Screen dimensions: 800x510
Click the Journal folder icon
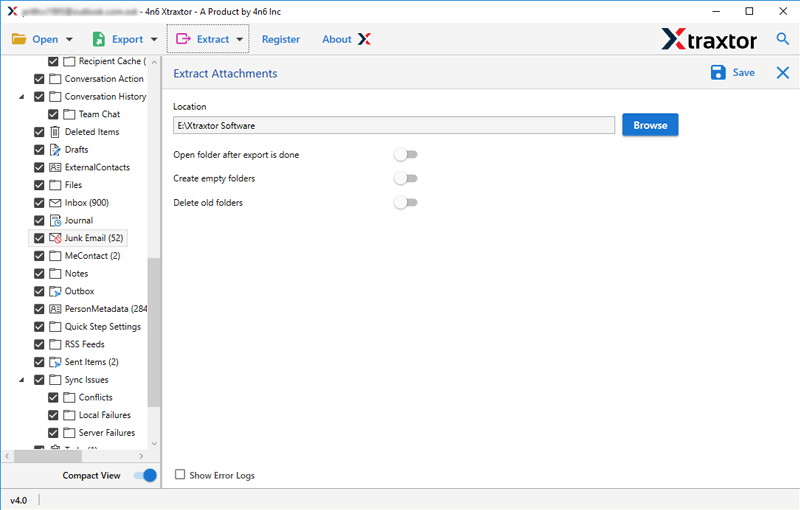click(x=55, y=221)
